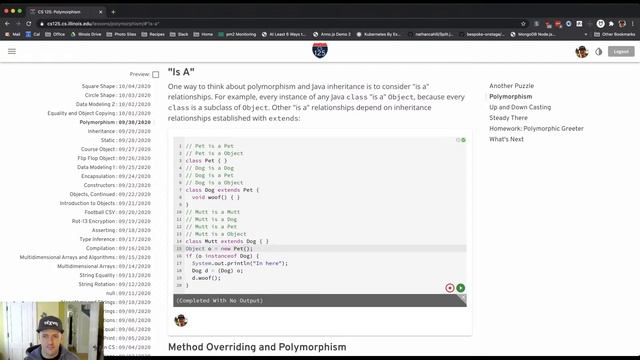
Task: Click the red record button in editor
Action: point(450,288)
